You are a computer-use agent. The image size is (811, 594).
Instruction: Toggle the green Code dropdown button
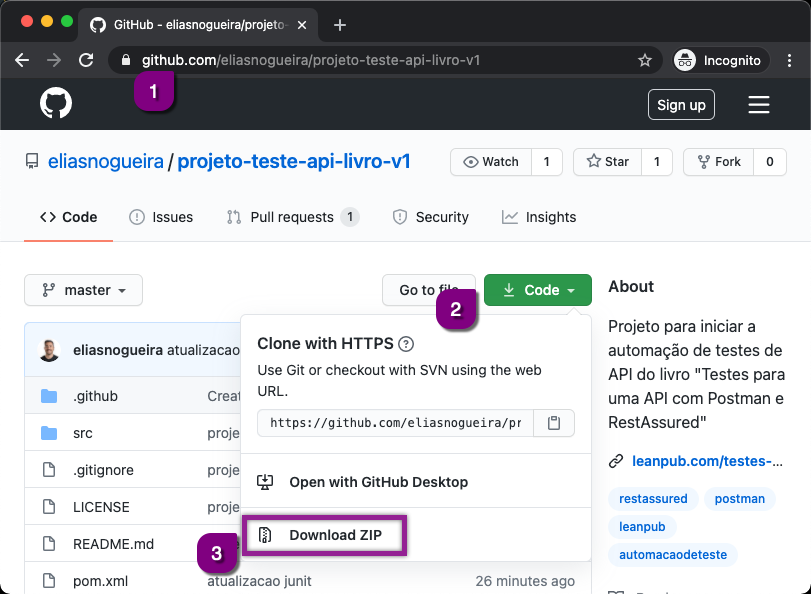tap(538, 290)
